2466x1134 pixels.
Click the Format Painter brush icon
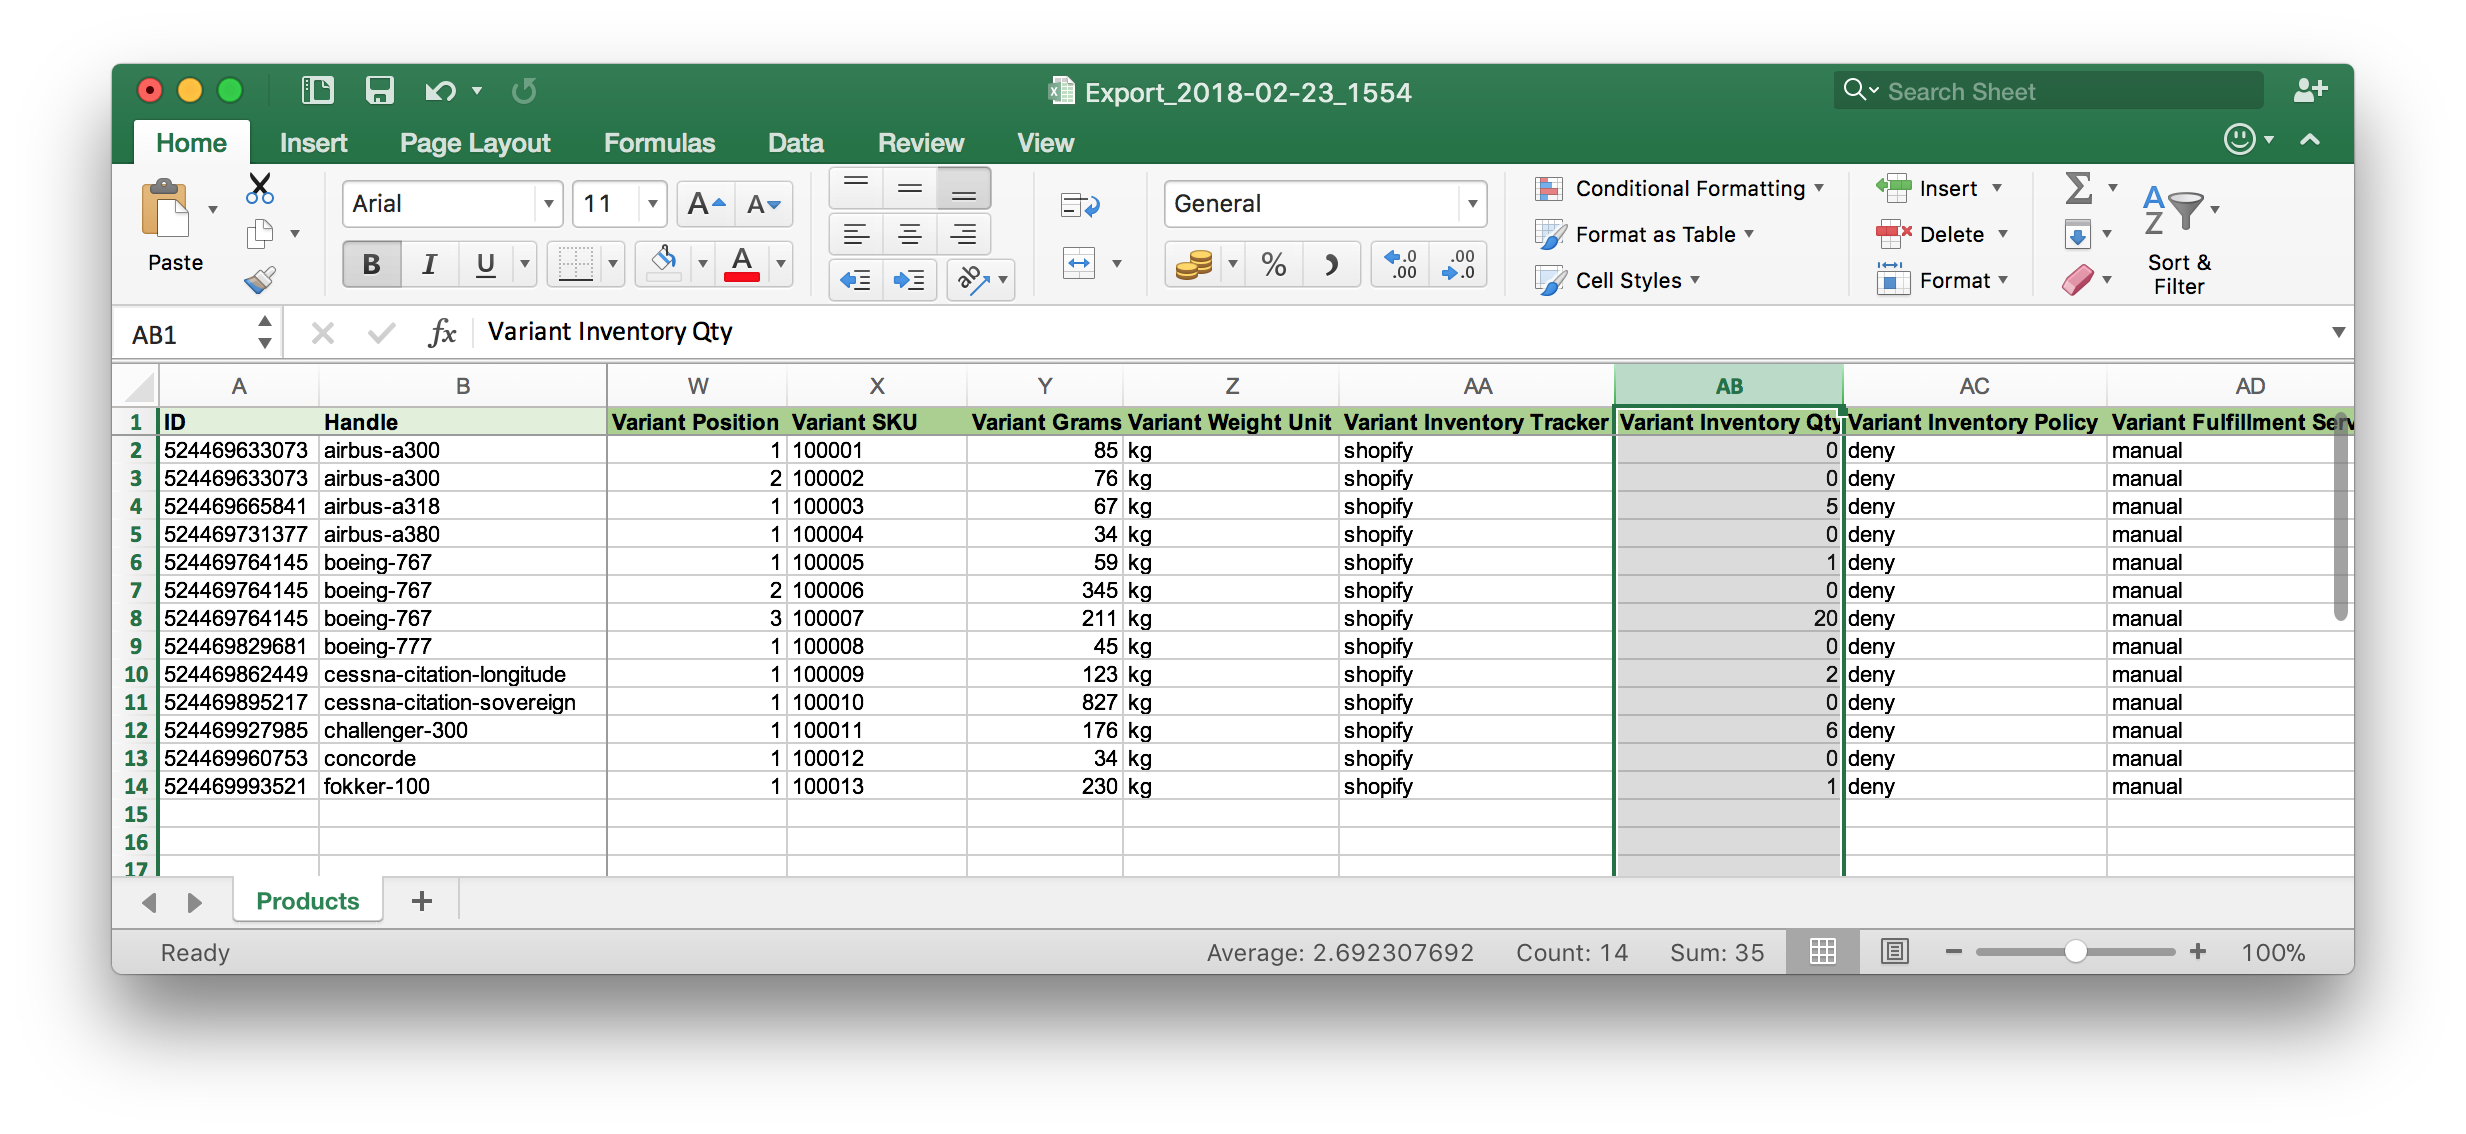[x=260, y=280]
